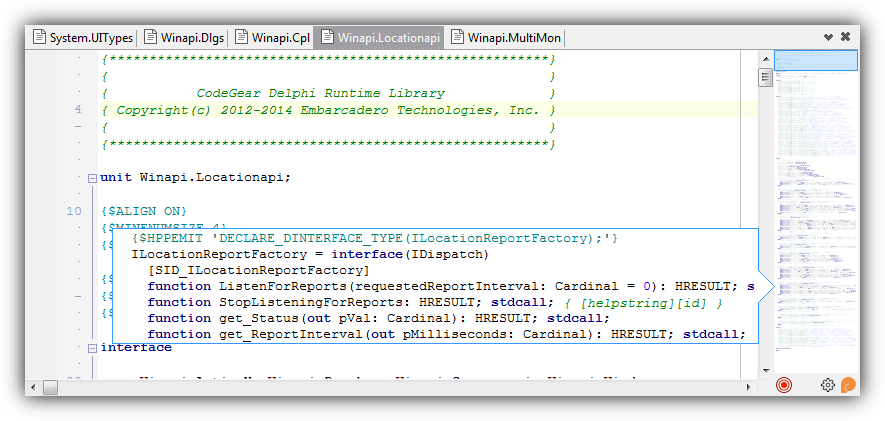885x421 pixels.
Task: Click the 'interface' keyword line in editor
Action: coord(136,348)
